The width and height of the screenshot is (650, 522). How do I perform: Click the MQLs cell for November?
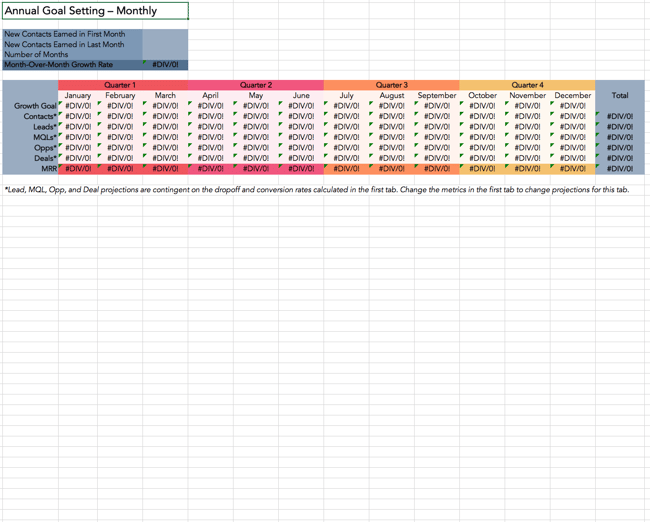point(527,137)
